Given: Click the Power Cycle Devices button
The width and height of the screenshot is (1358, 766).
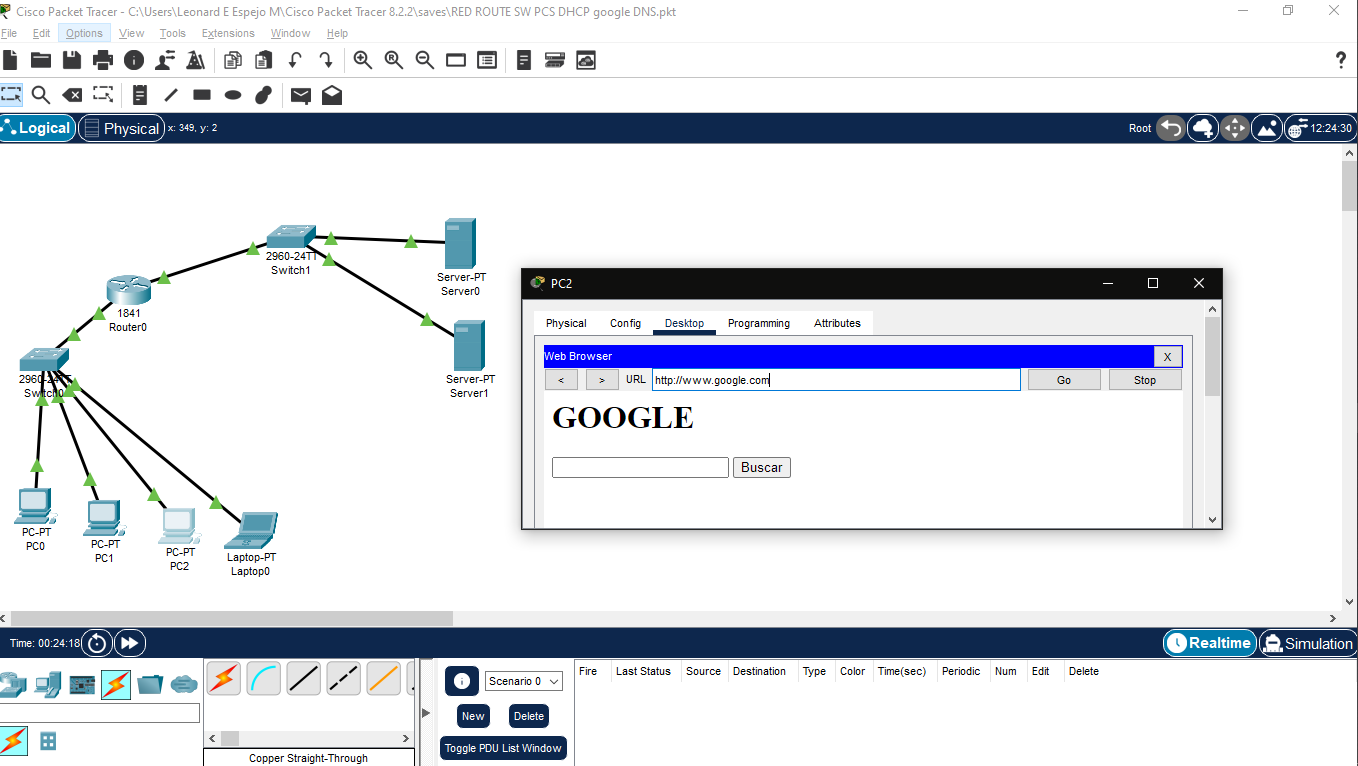Looking at the screenshot, I should (x=97, y=643).
